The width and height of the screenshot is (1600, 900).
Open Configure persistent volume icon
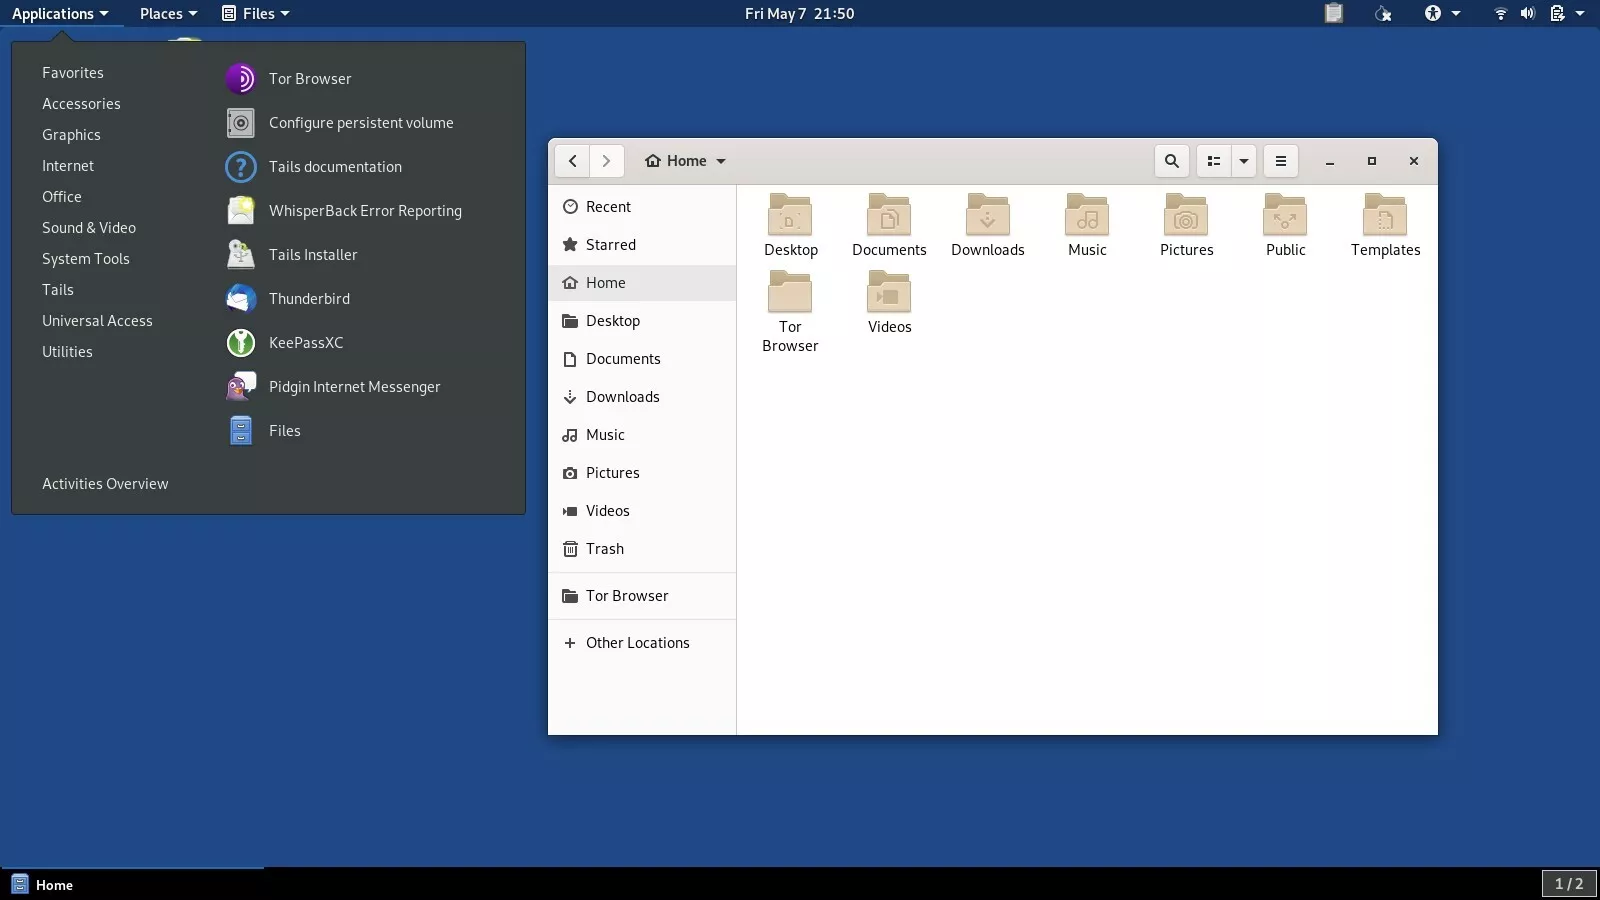[x=240, y=123]
